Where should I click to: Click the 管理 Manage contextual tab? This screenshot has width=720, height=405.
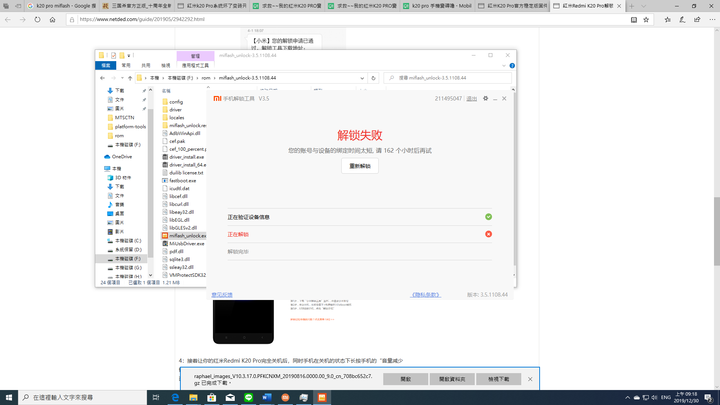195,56
